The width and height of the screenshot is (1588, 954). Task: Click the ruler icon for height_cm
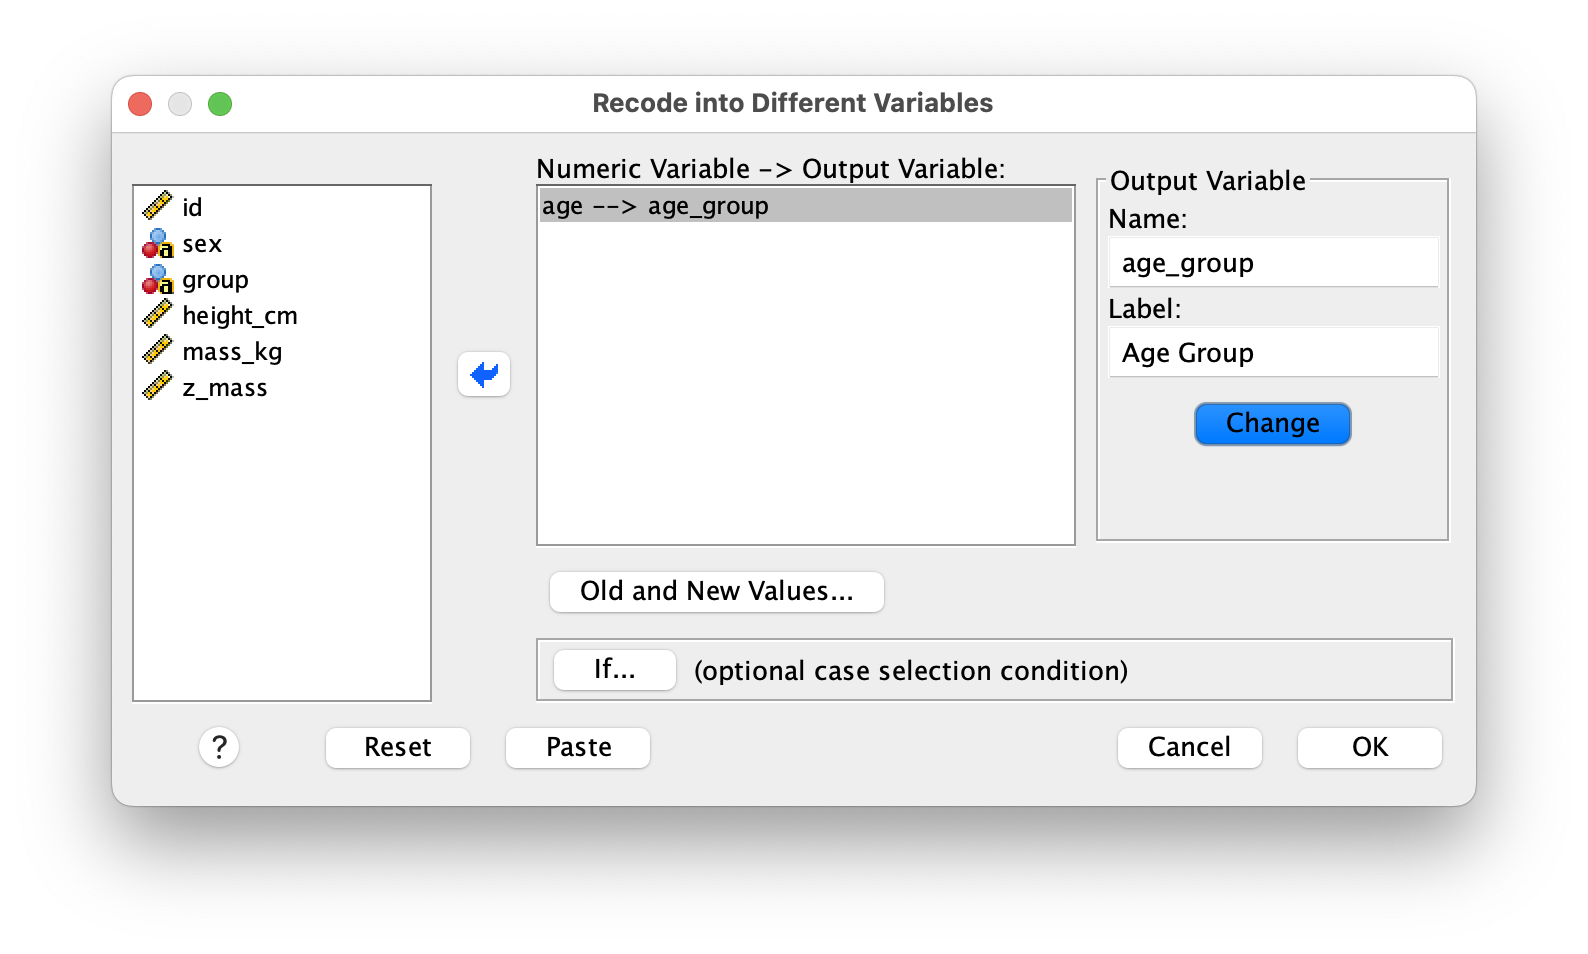pyautogui.click(x=157, y=315)
